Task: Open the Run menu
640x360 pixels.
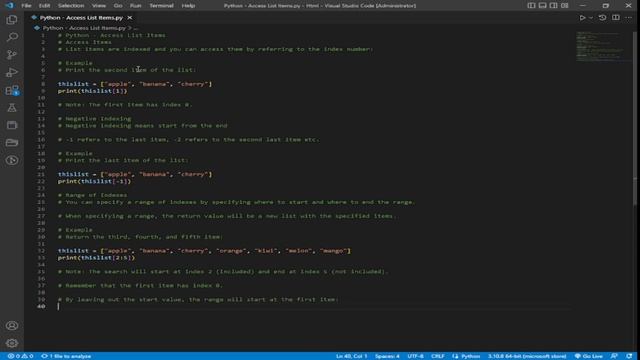Action: [x=135, y=5]
